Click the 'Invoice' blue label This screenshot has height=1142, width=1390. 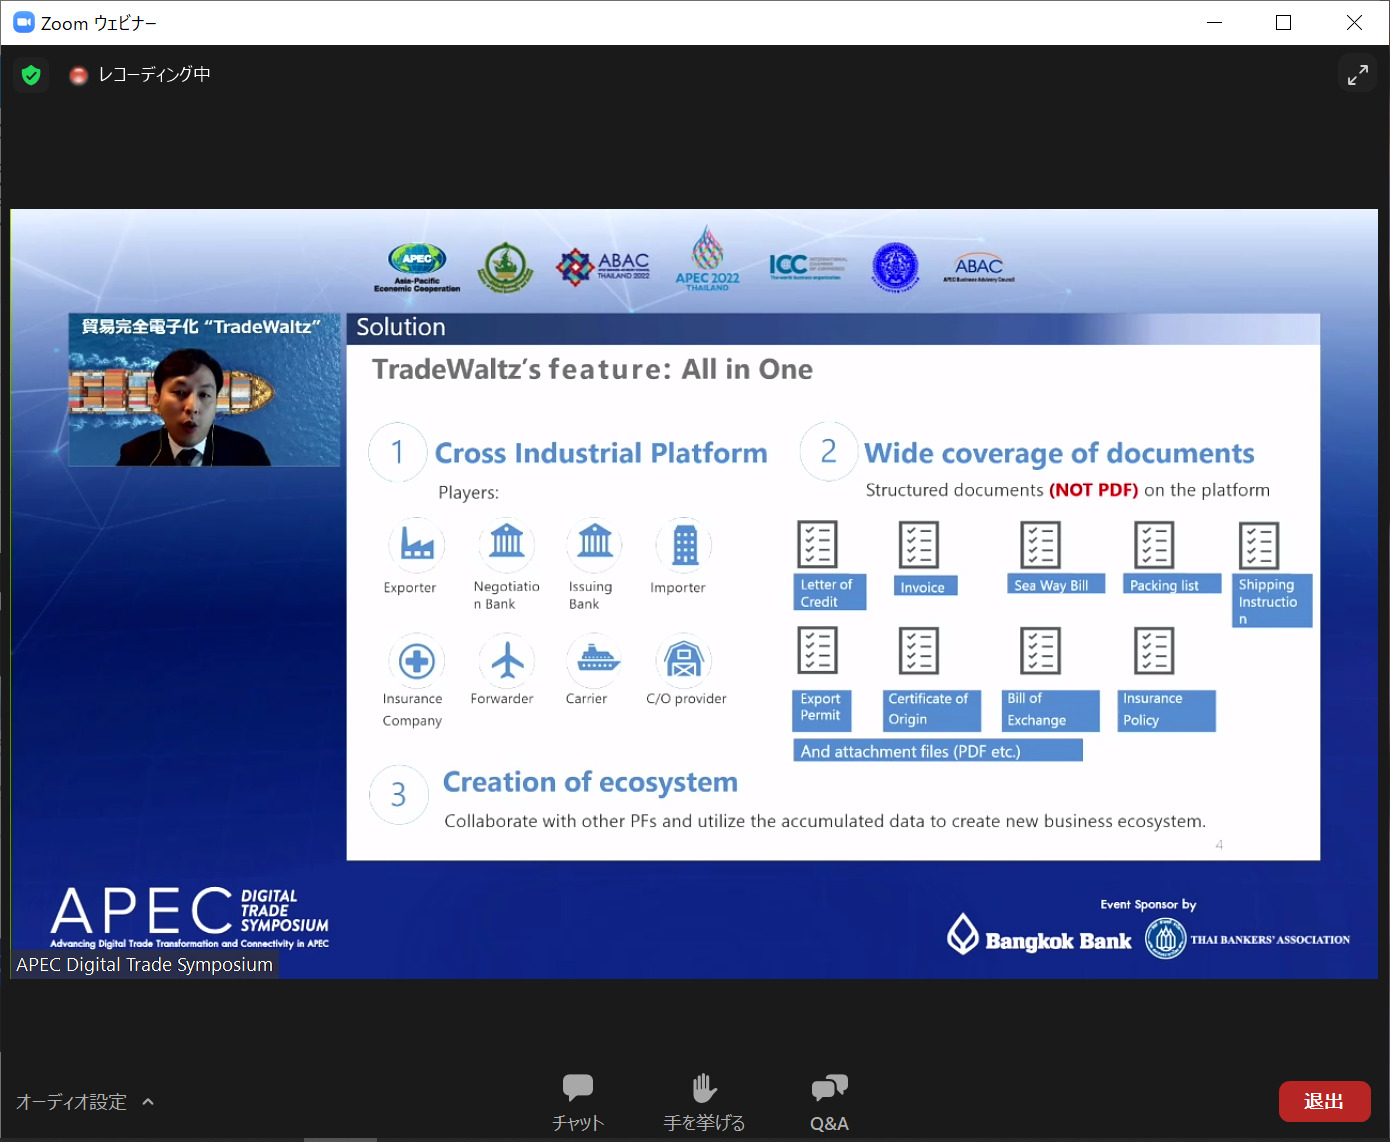click(x=925, y=586)
